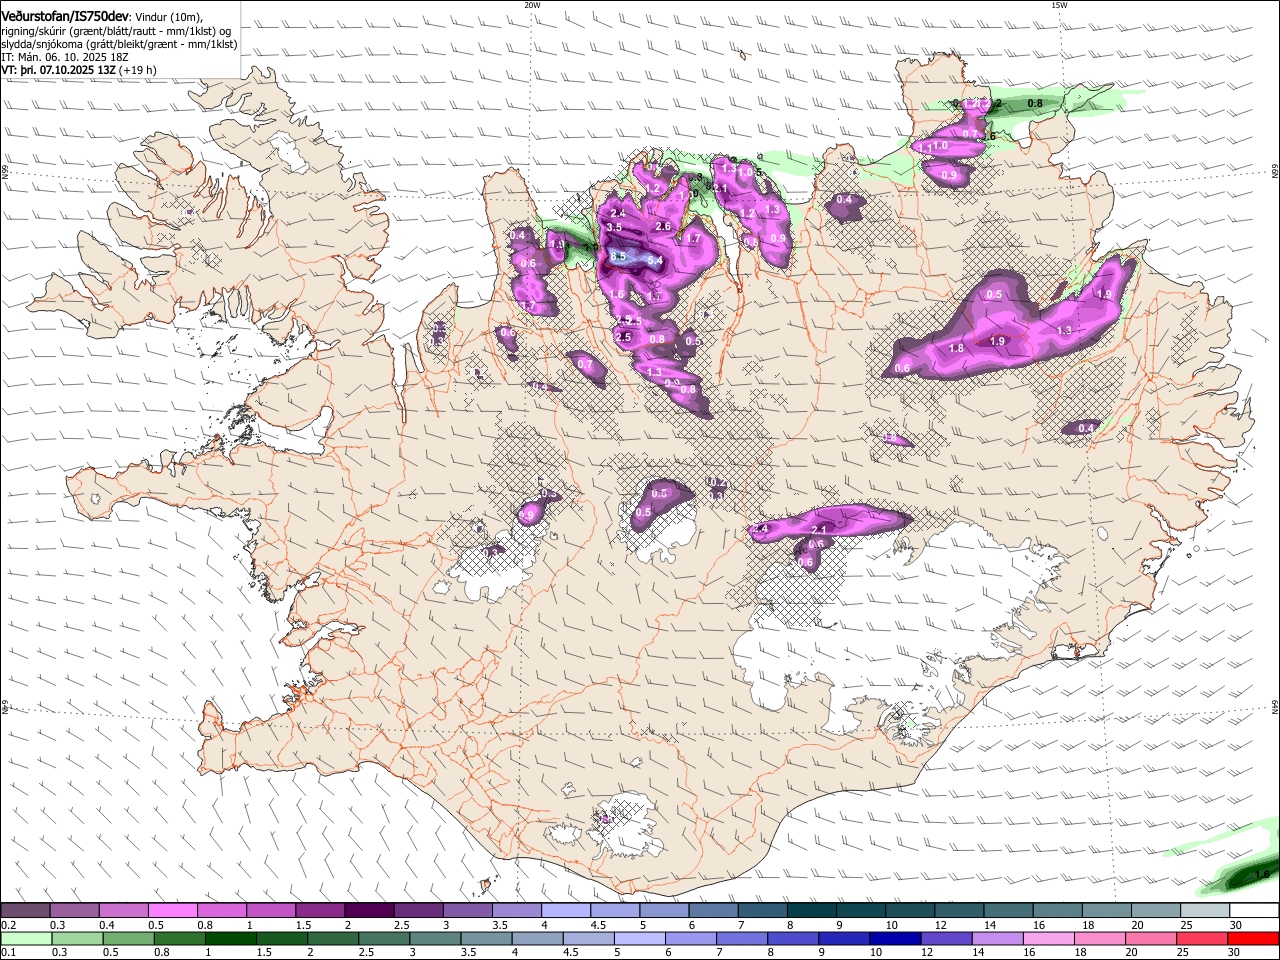1280x960 pixels.
Task: Pick the upper scale swatch starting at 2.5
Action: tap(418, 911)
